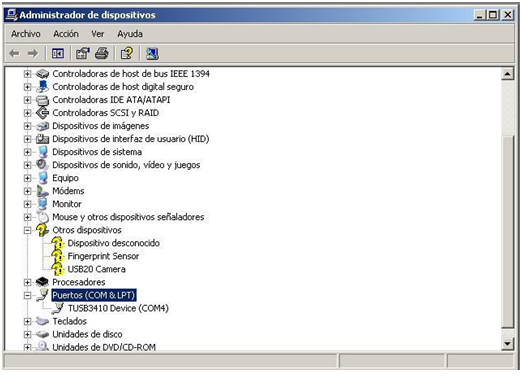
Task: Open the Help toolbar icon
Action: 127,53
